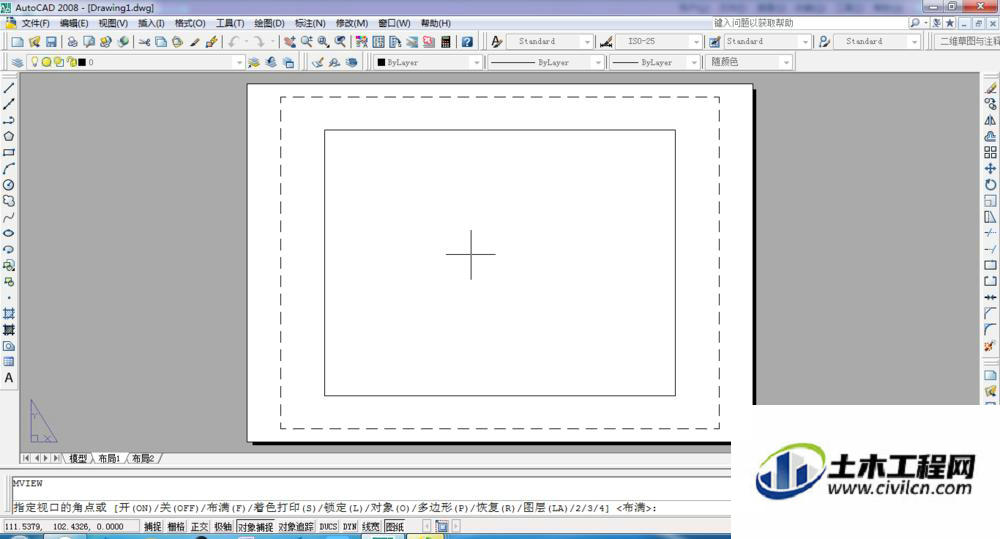Open the 编辑(E) menu
This screenshot has height=539, width=1000.
tap(74, 23)
